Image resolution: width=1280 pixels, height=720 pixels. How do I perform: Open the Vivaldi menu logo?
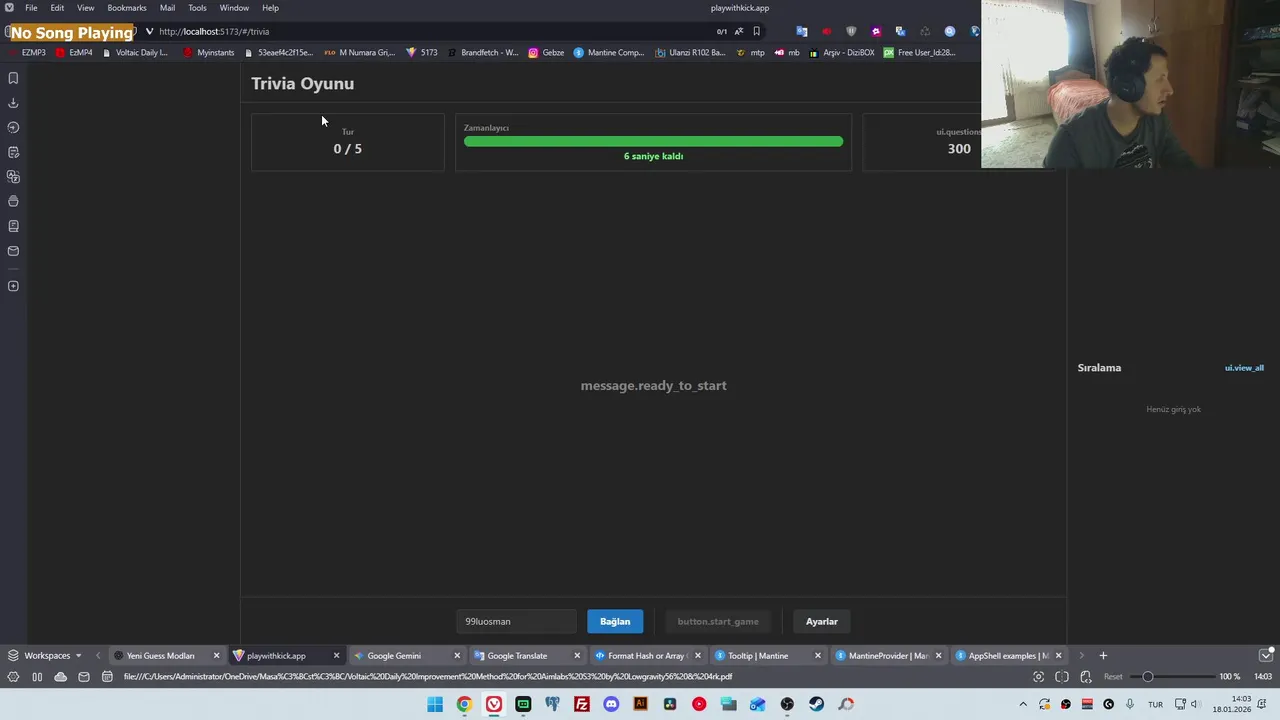click(x=9, y=8)
